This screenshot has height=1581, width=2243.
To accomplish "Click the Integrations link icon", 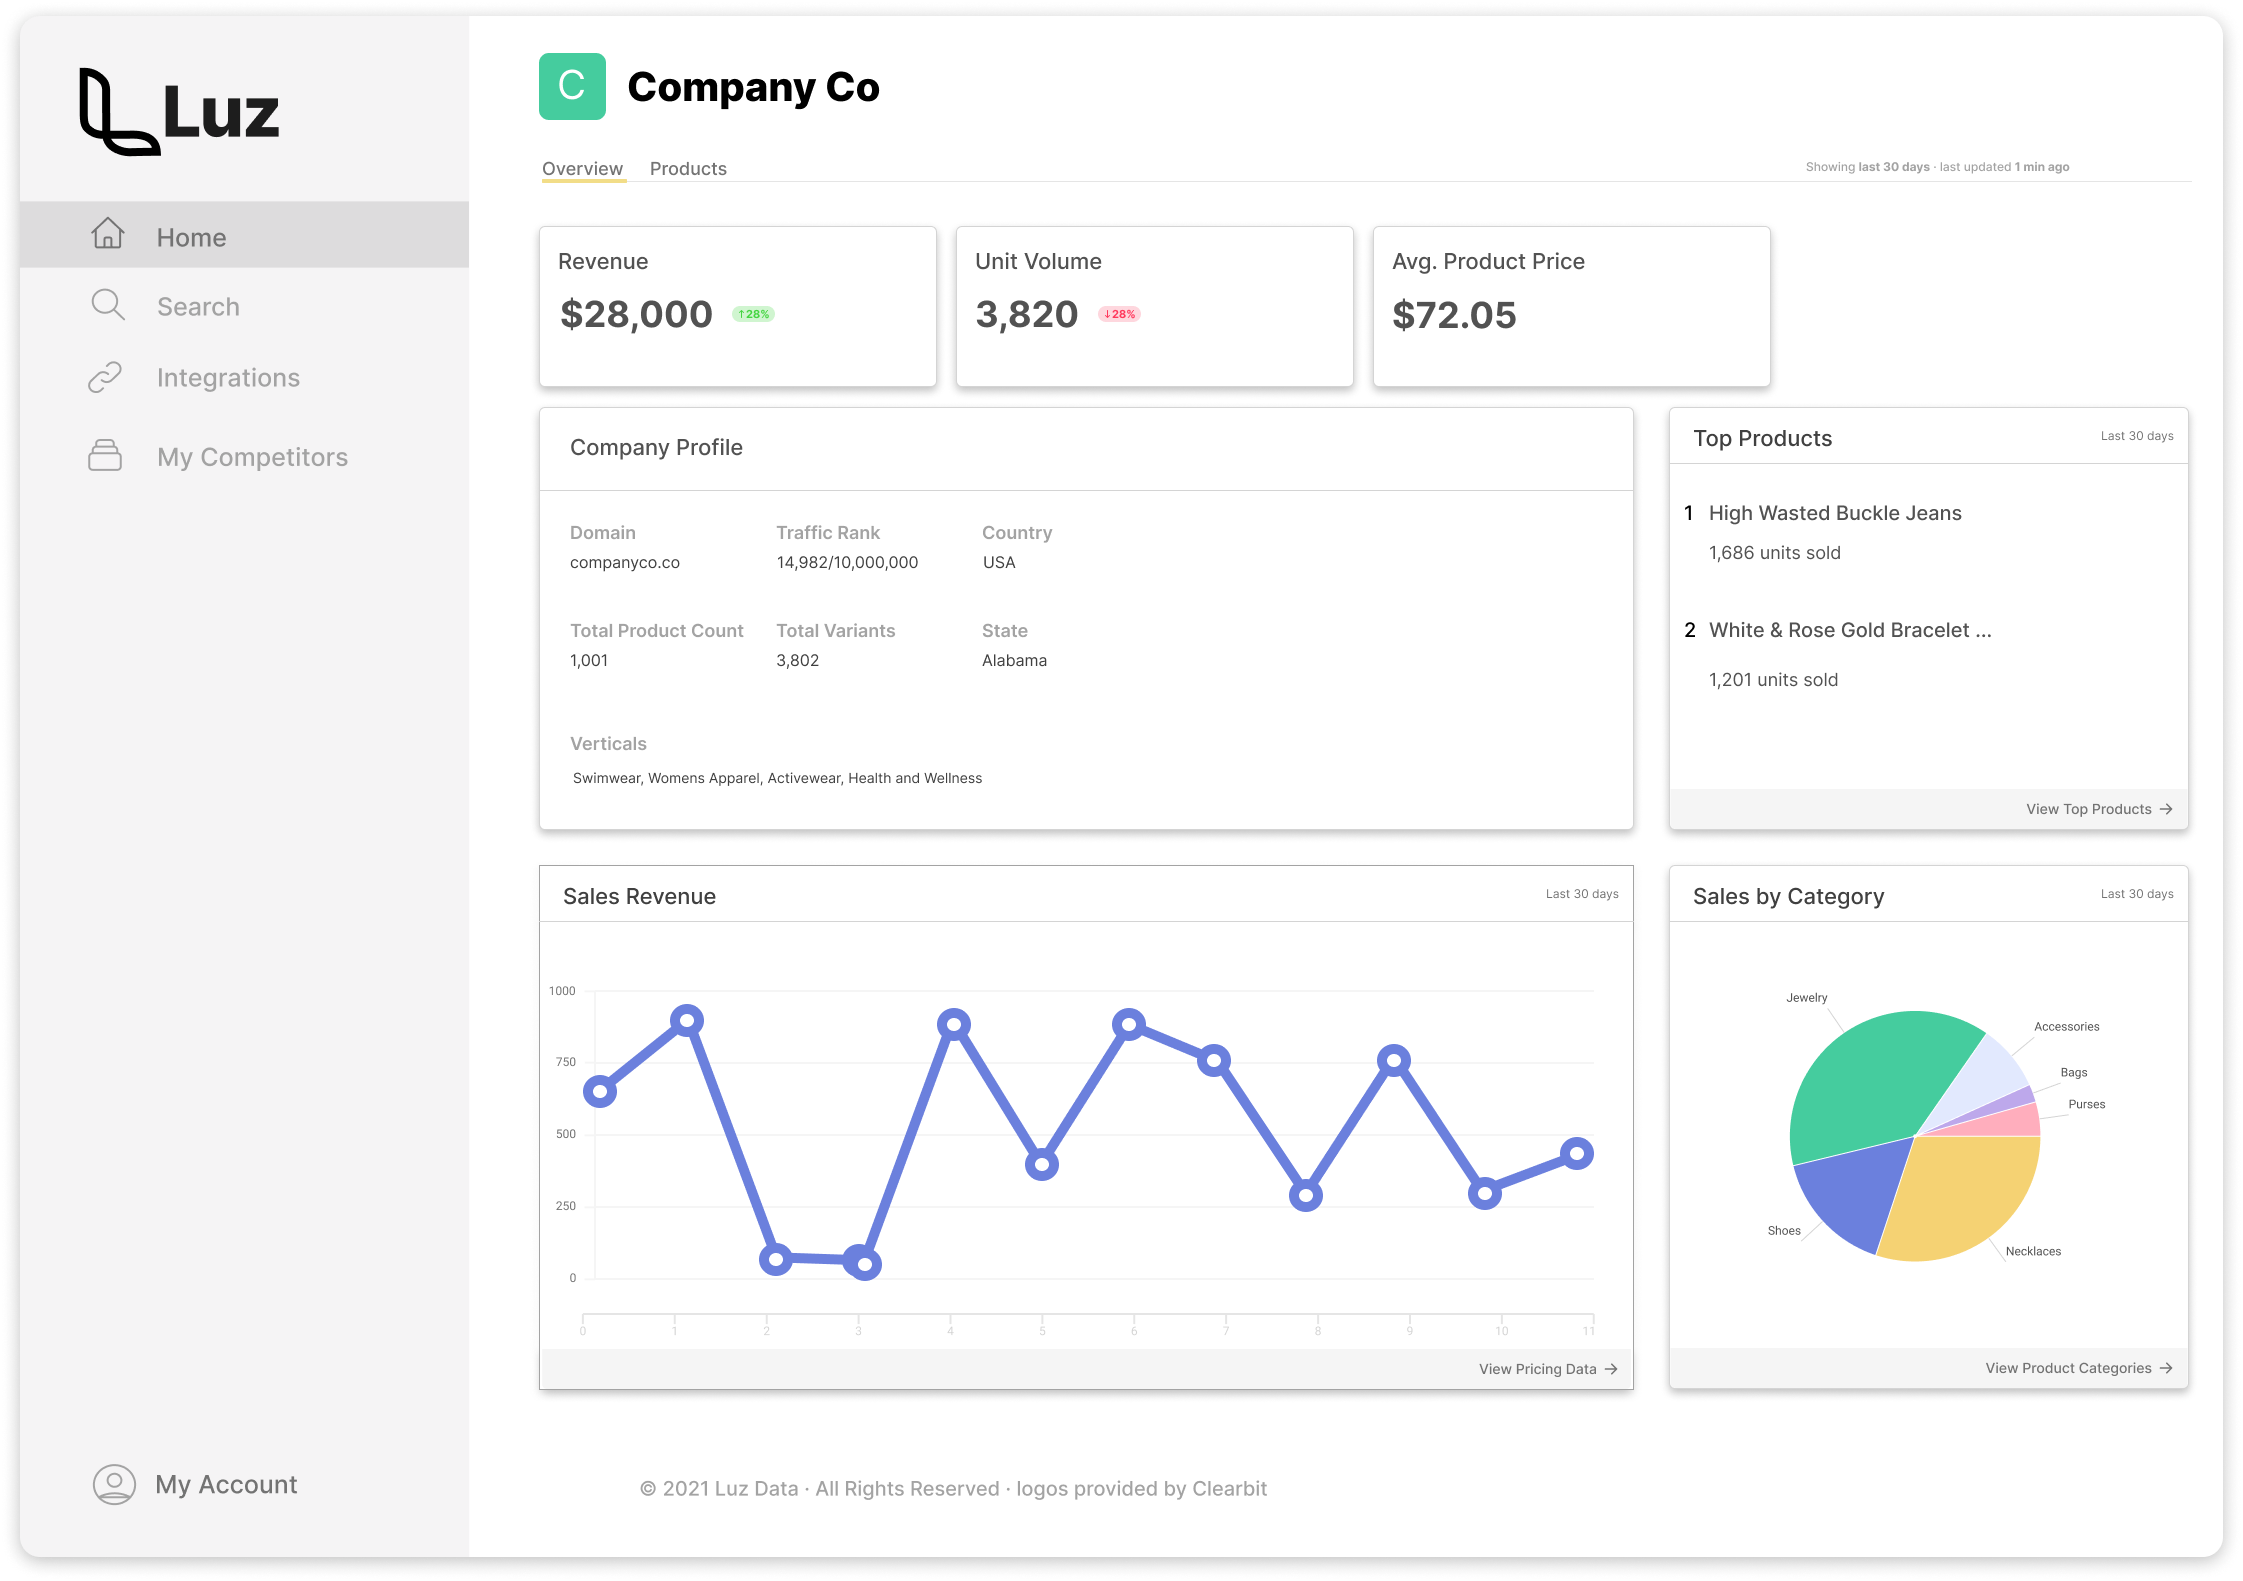I will (108, 377).
